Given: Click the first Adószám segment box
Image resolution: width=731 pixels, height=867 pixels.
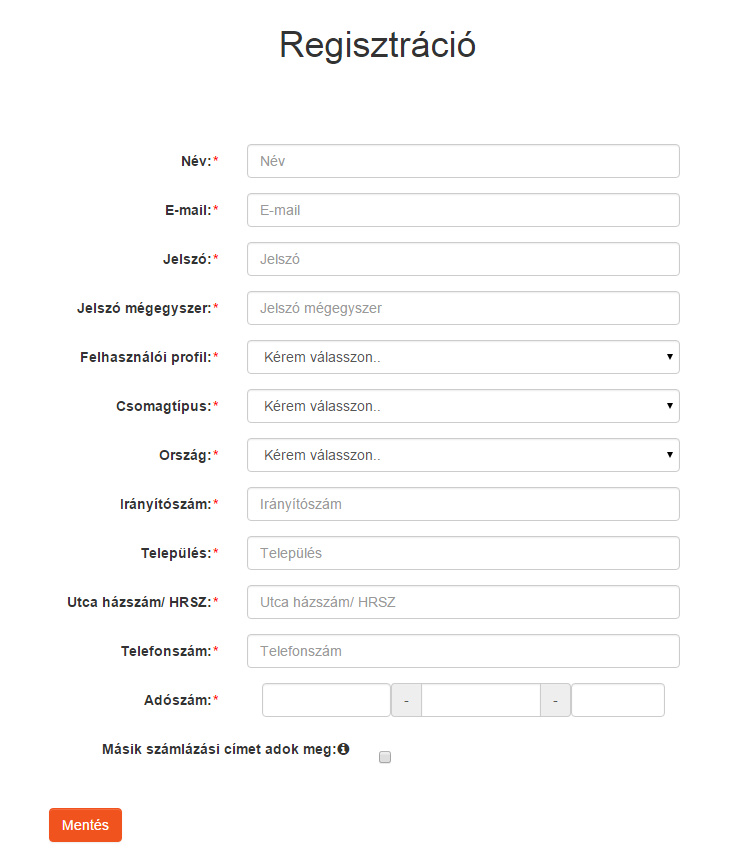Looking at the screenshot, I should click(x=326, y=700).
